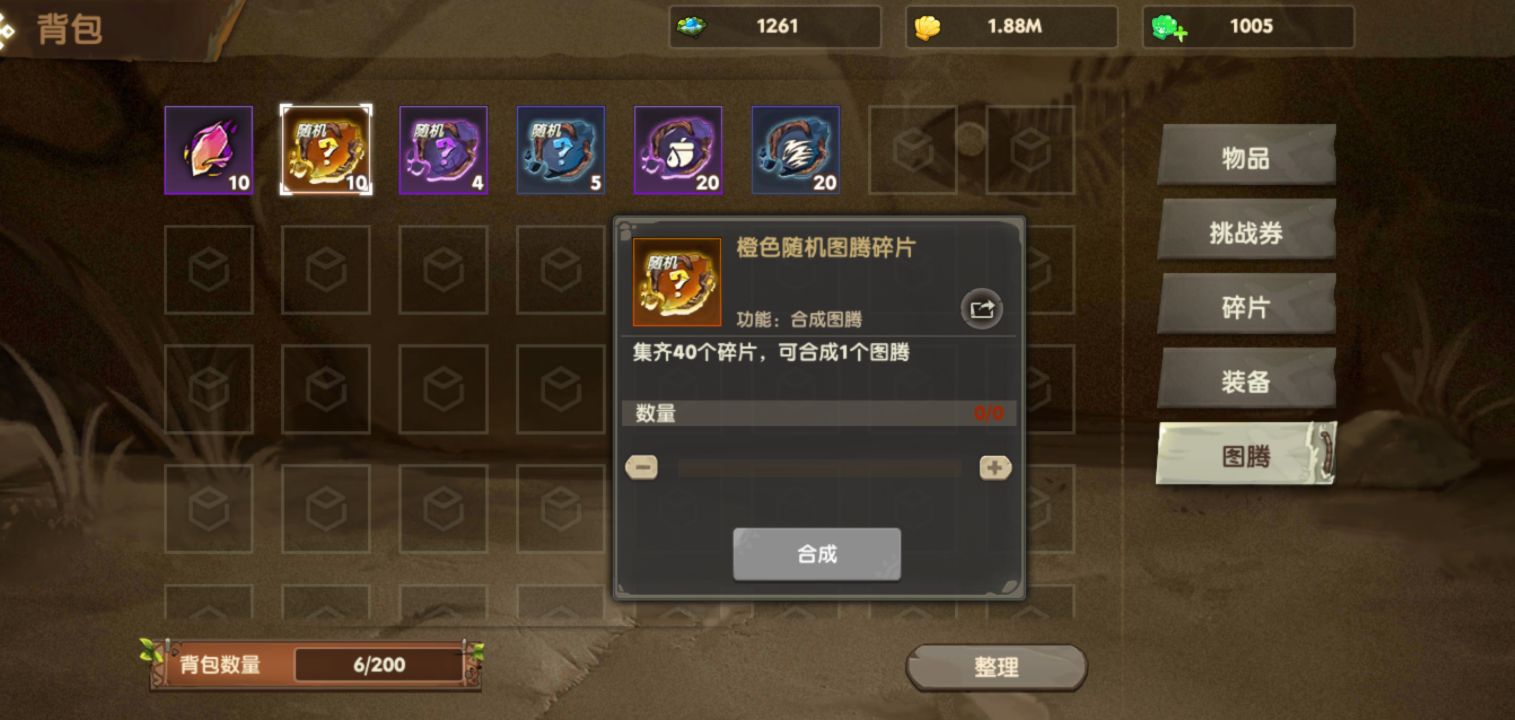Select the purple acorn totem fragment
This screenshot has height=720, width=1515.
(678, 150)
